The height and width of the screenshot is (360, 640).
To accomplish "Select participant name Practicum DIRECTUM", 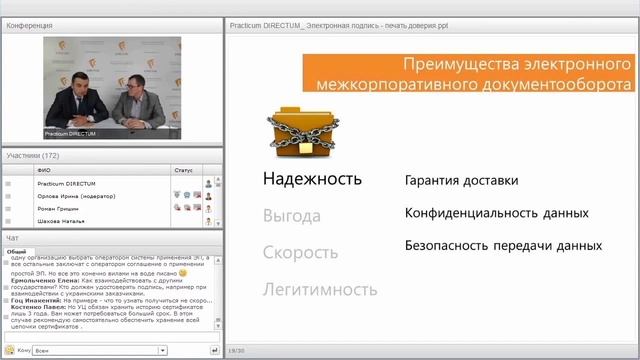I will [66, 184].
